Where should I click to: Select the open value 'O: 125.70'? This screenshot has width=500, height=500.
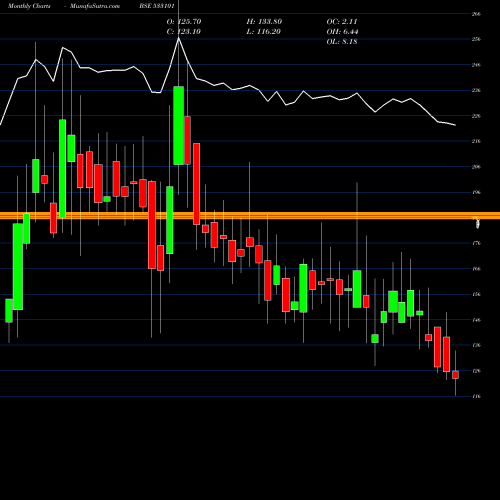coord(184,22)
